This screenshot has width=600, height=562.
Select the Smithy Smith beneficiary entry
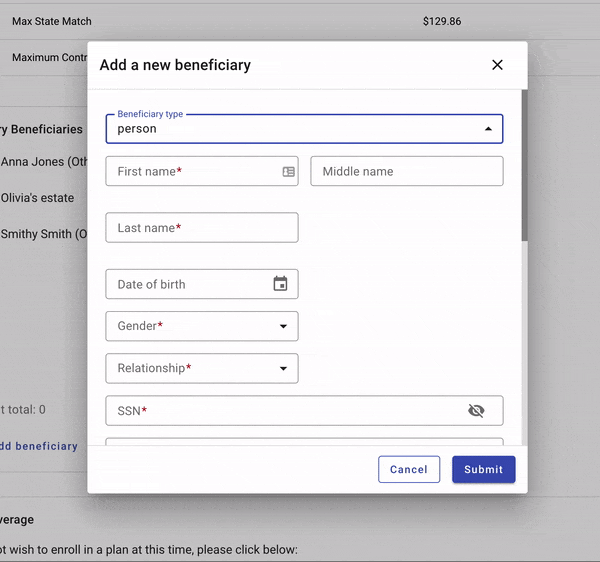(x=45, y=234)
